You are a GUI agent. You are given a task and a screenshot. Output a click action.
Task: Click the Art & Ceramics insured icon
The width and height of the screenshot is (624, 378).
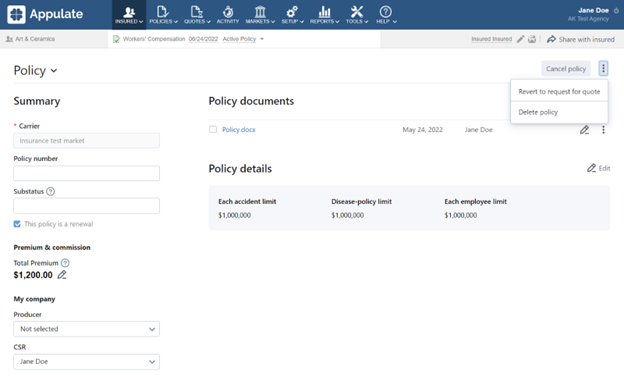9,39
